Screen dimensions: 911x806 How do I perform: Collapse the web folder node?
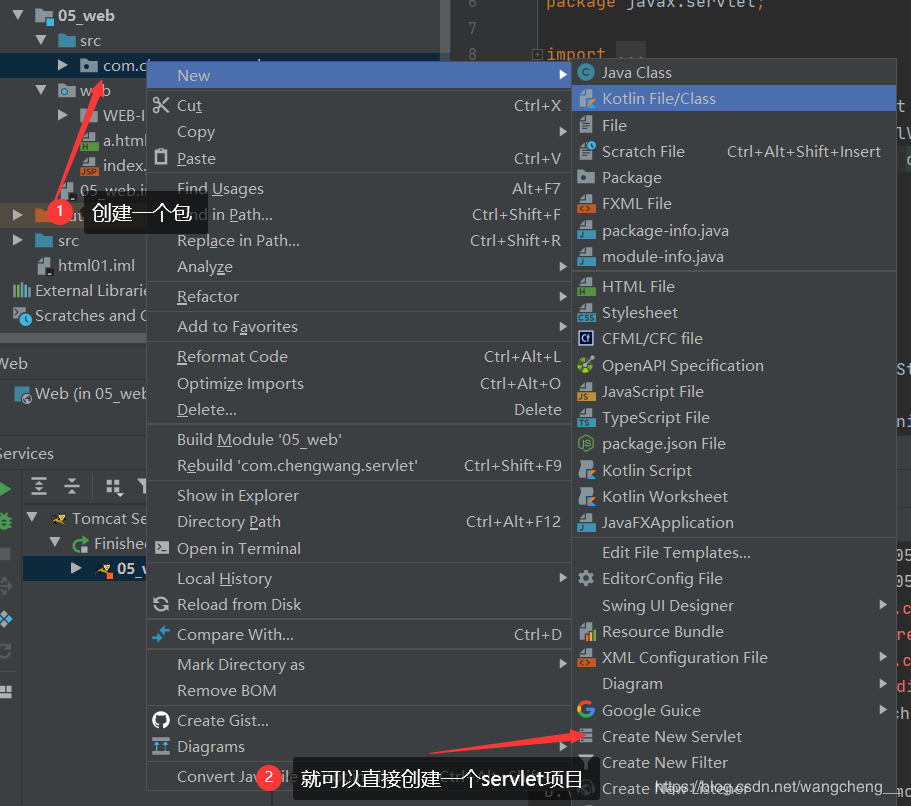[x=41, y=90]
